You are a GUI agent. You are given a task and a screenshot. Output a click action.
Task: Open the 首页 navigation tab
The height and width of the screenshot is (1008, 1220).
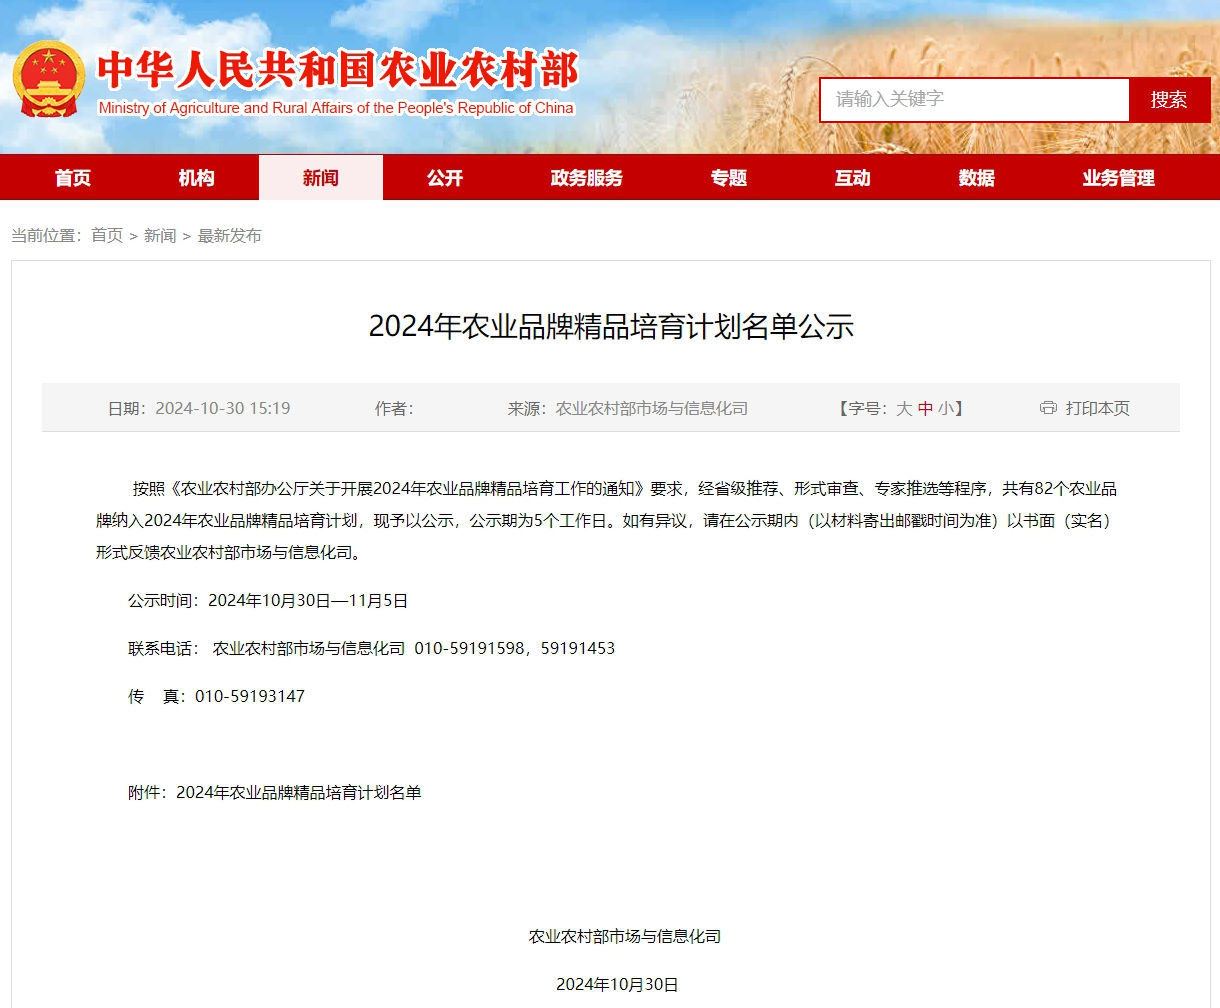tap(73, 178)
